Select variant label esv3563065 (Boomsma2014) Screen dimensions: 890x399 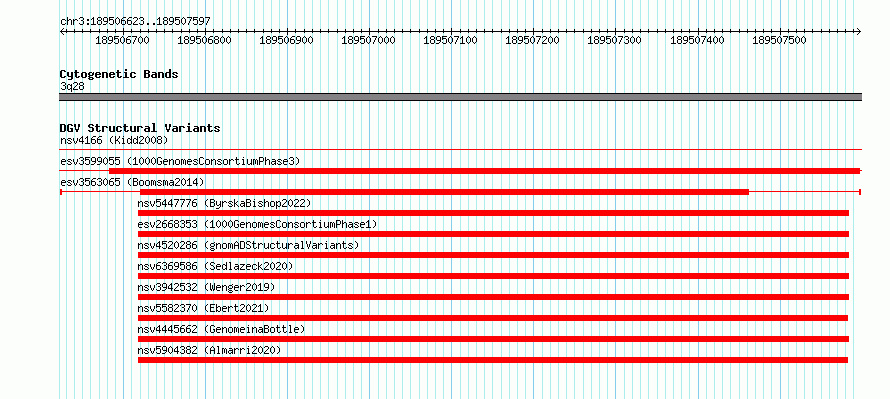132,182
